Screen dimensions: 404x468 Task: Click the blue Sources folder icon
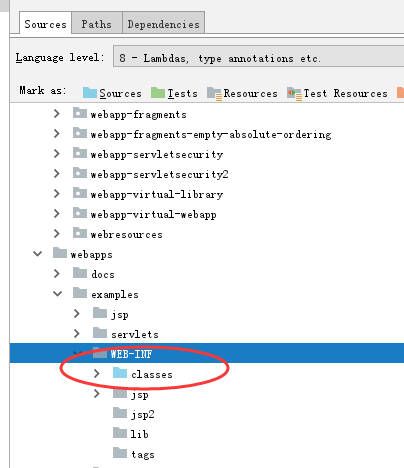90,92
